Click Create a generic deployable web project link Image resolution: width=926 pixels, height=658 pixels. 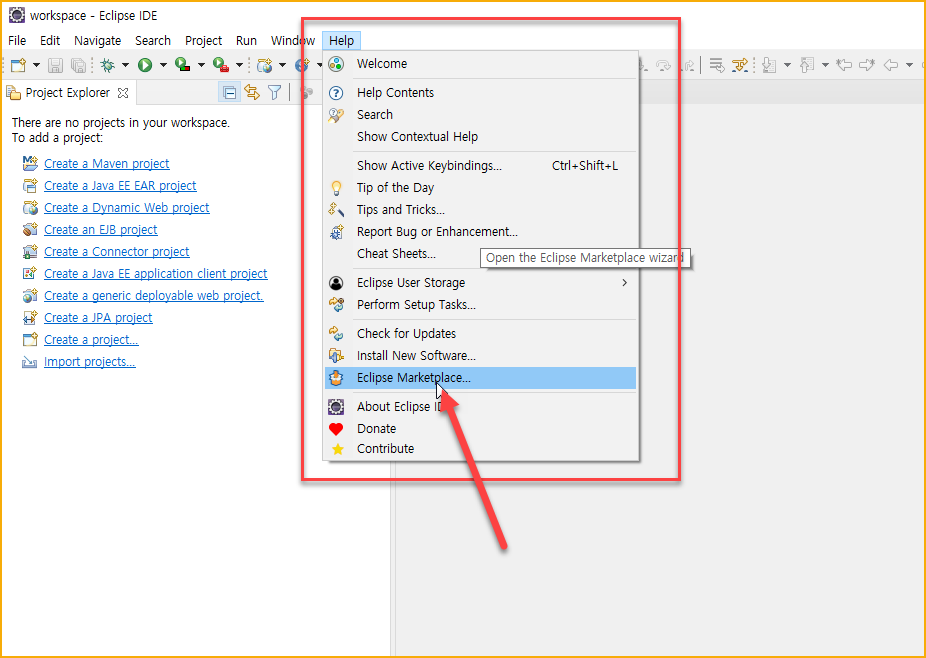coord(154,295)
